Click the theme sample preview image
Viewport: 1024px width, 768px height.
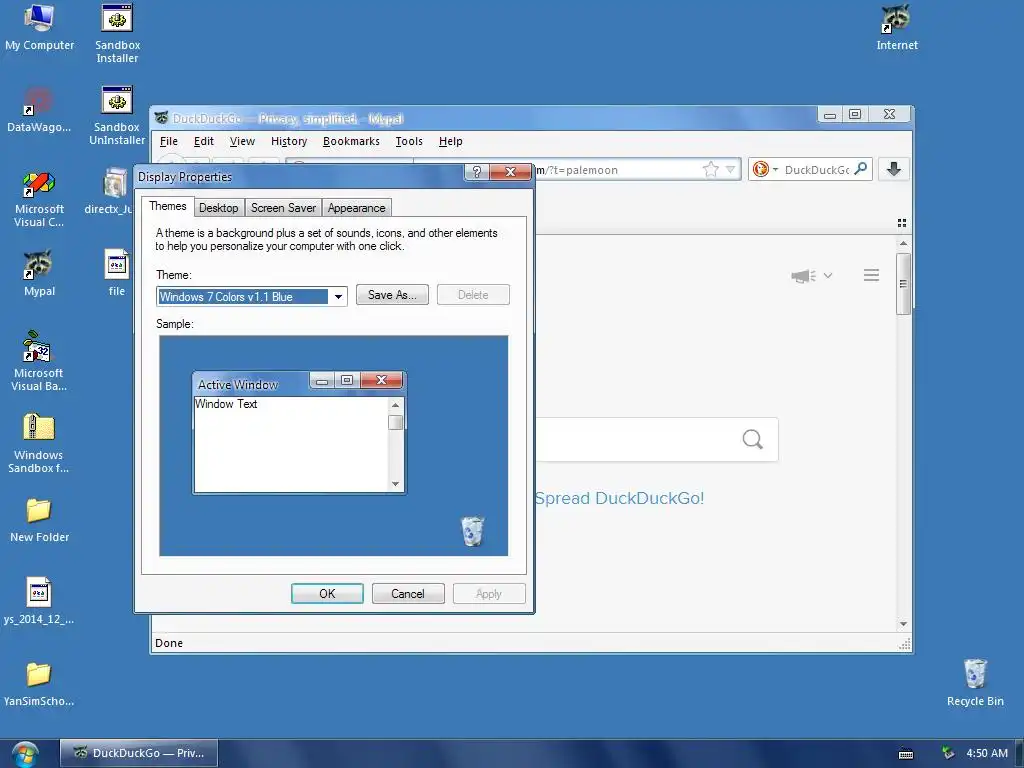coord(334,445)
